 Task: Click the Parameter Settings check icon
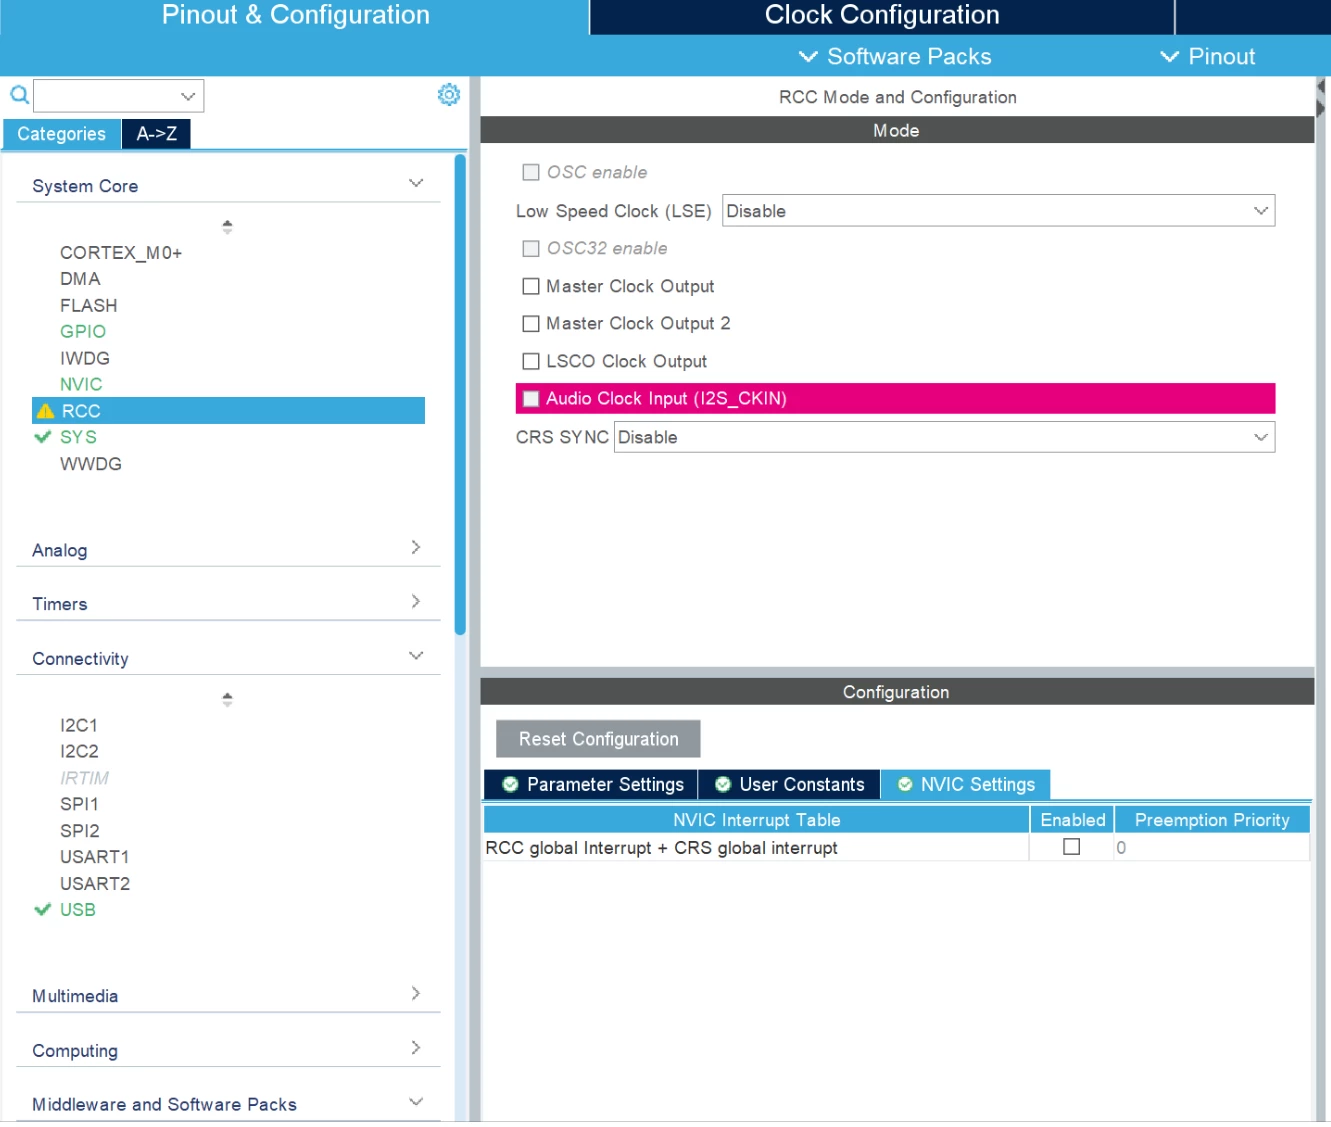coord(510,785)
